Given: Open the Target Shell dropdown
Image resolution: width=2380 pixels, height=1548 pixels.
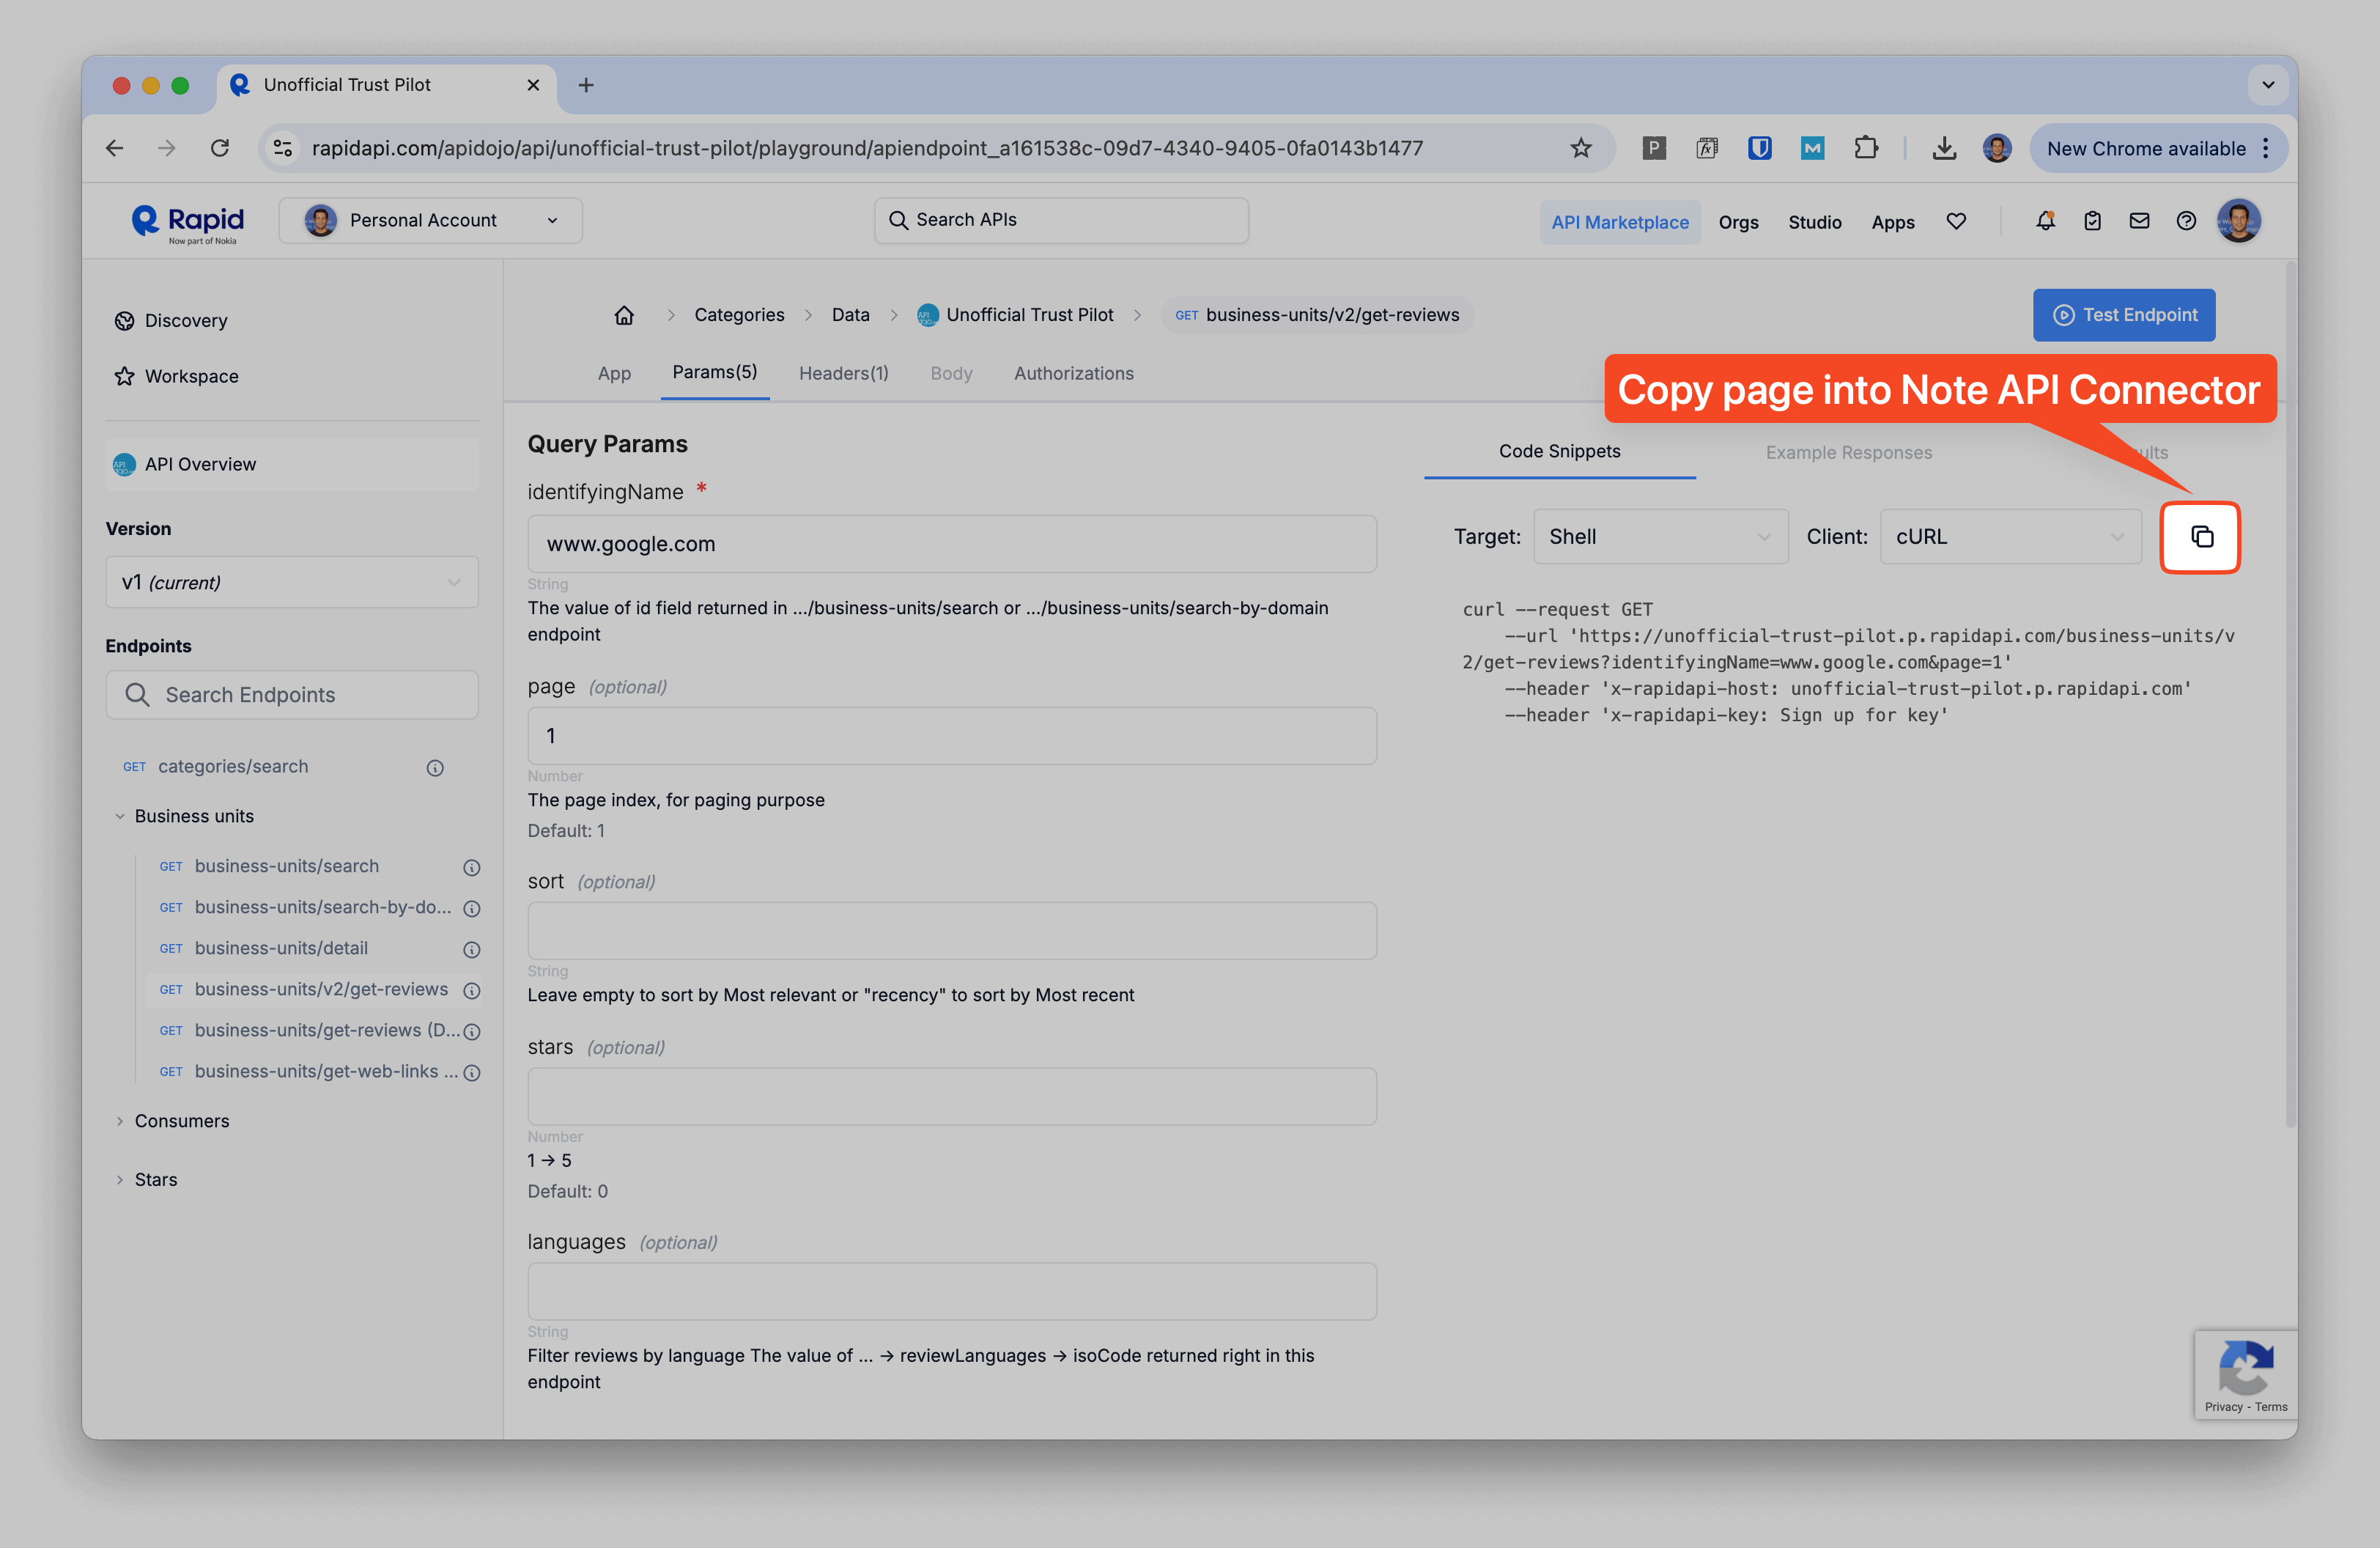Looking at the screenshot, I should 1660,537.
